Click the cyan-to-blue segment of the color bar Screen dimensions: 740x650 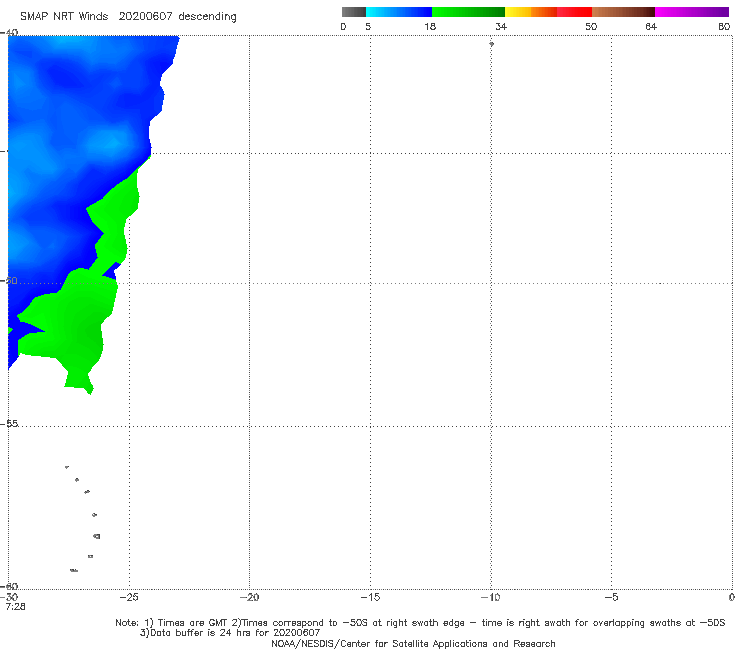click(x=399, y=12)
